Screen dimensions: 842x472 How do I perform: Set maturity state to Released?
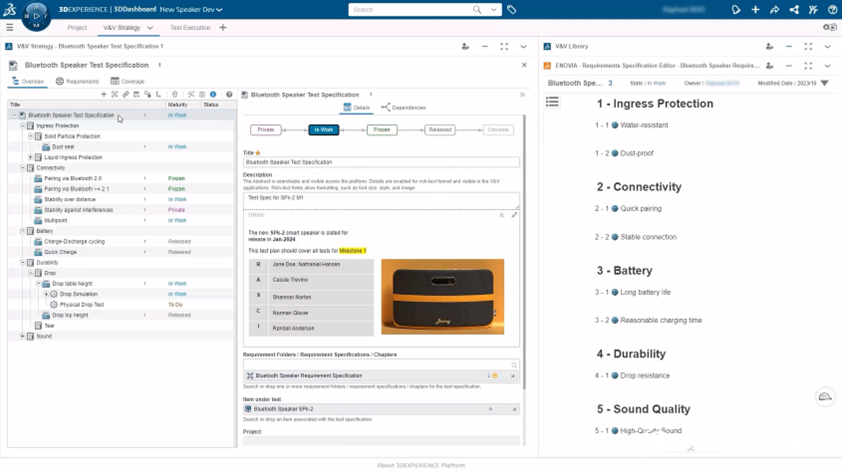coord(440,130)
